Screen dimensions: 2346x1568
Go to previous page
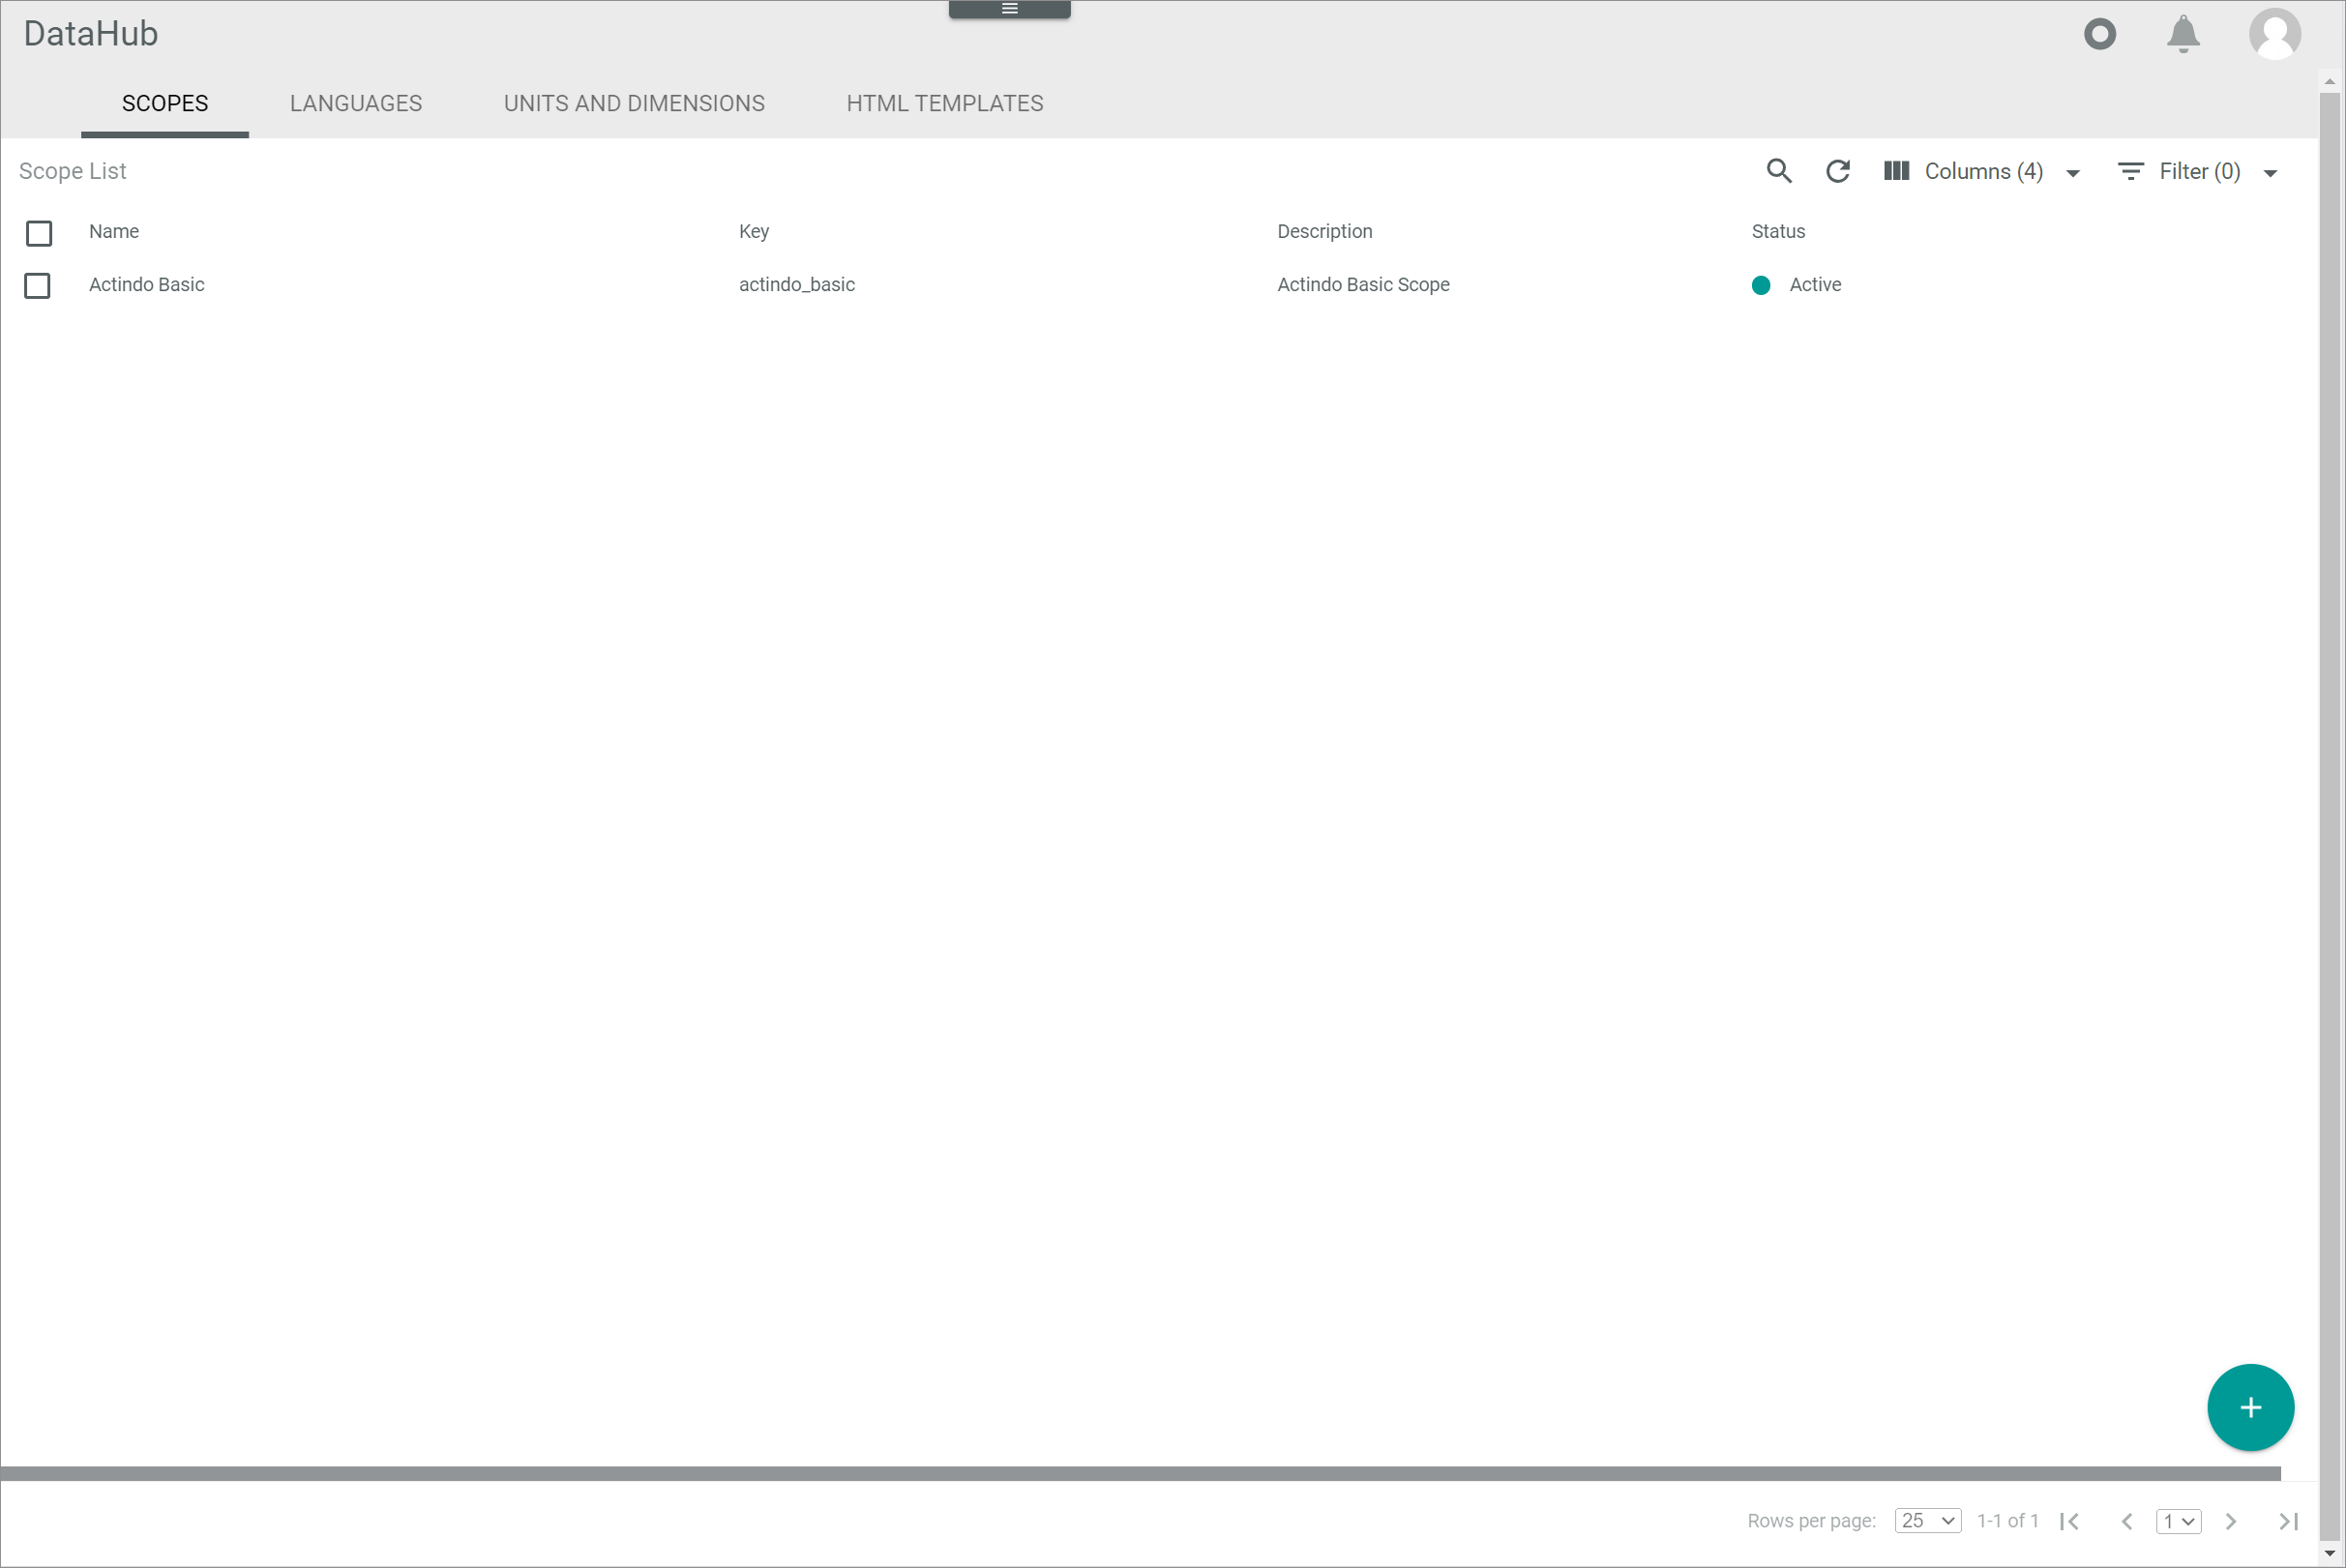click(2127, 1521)
